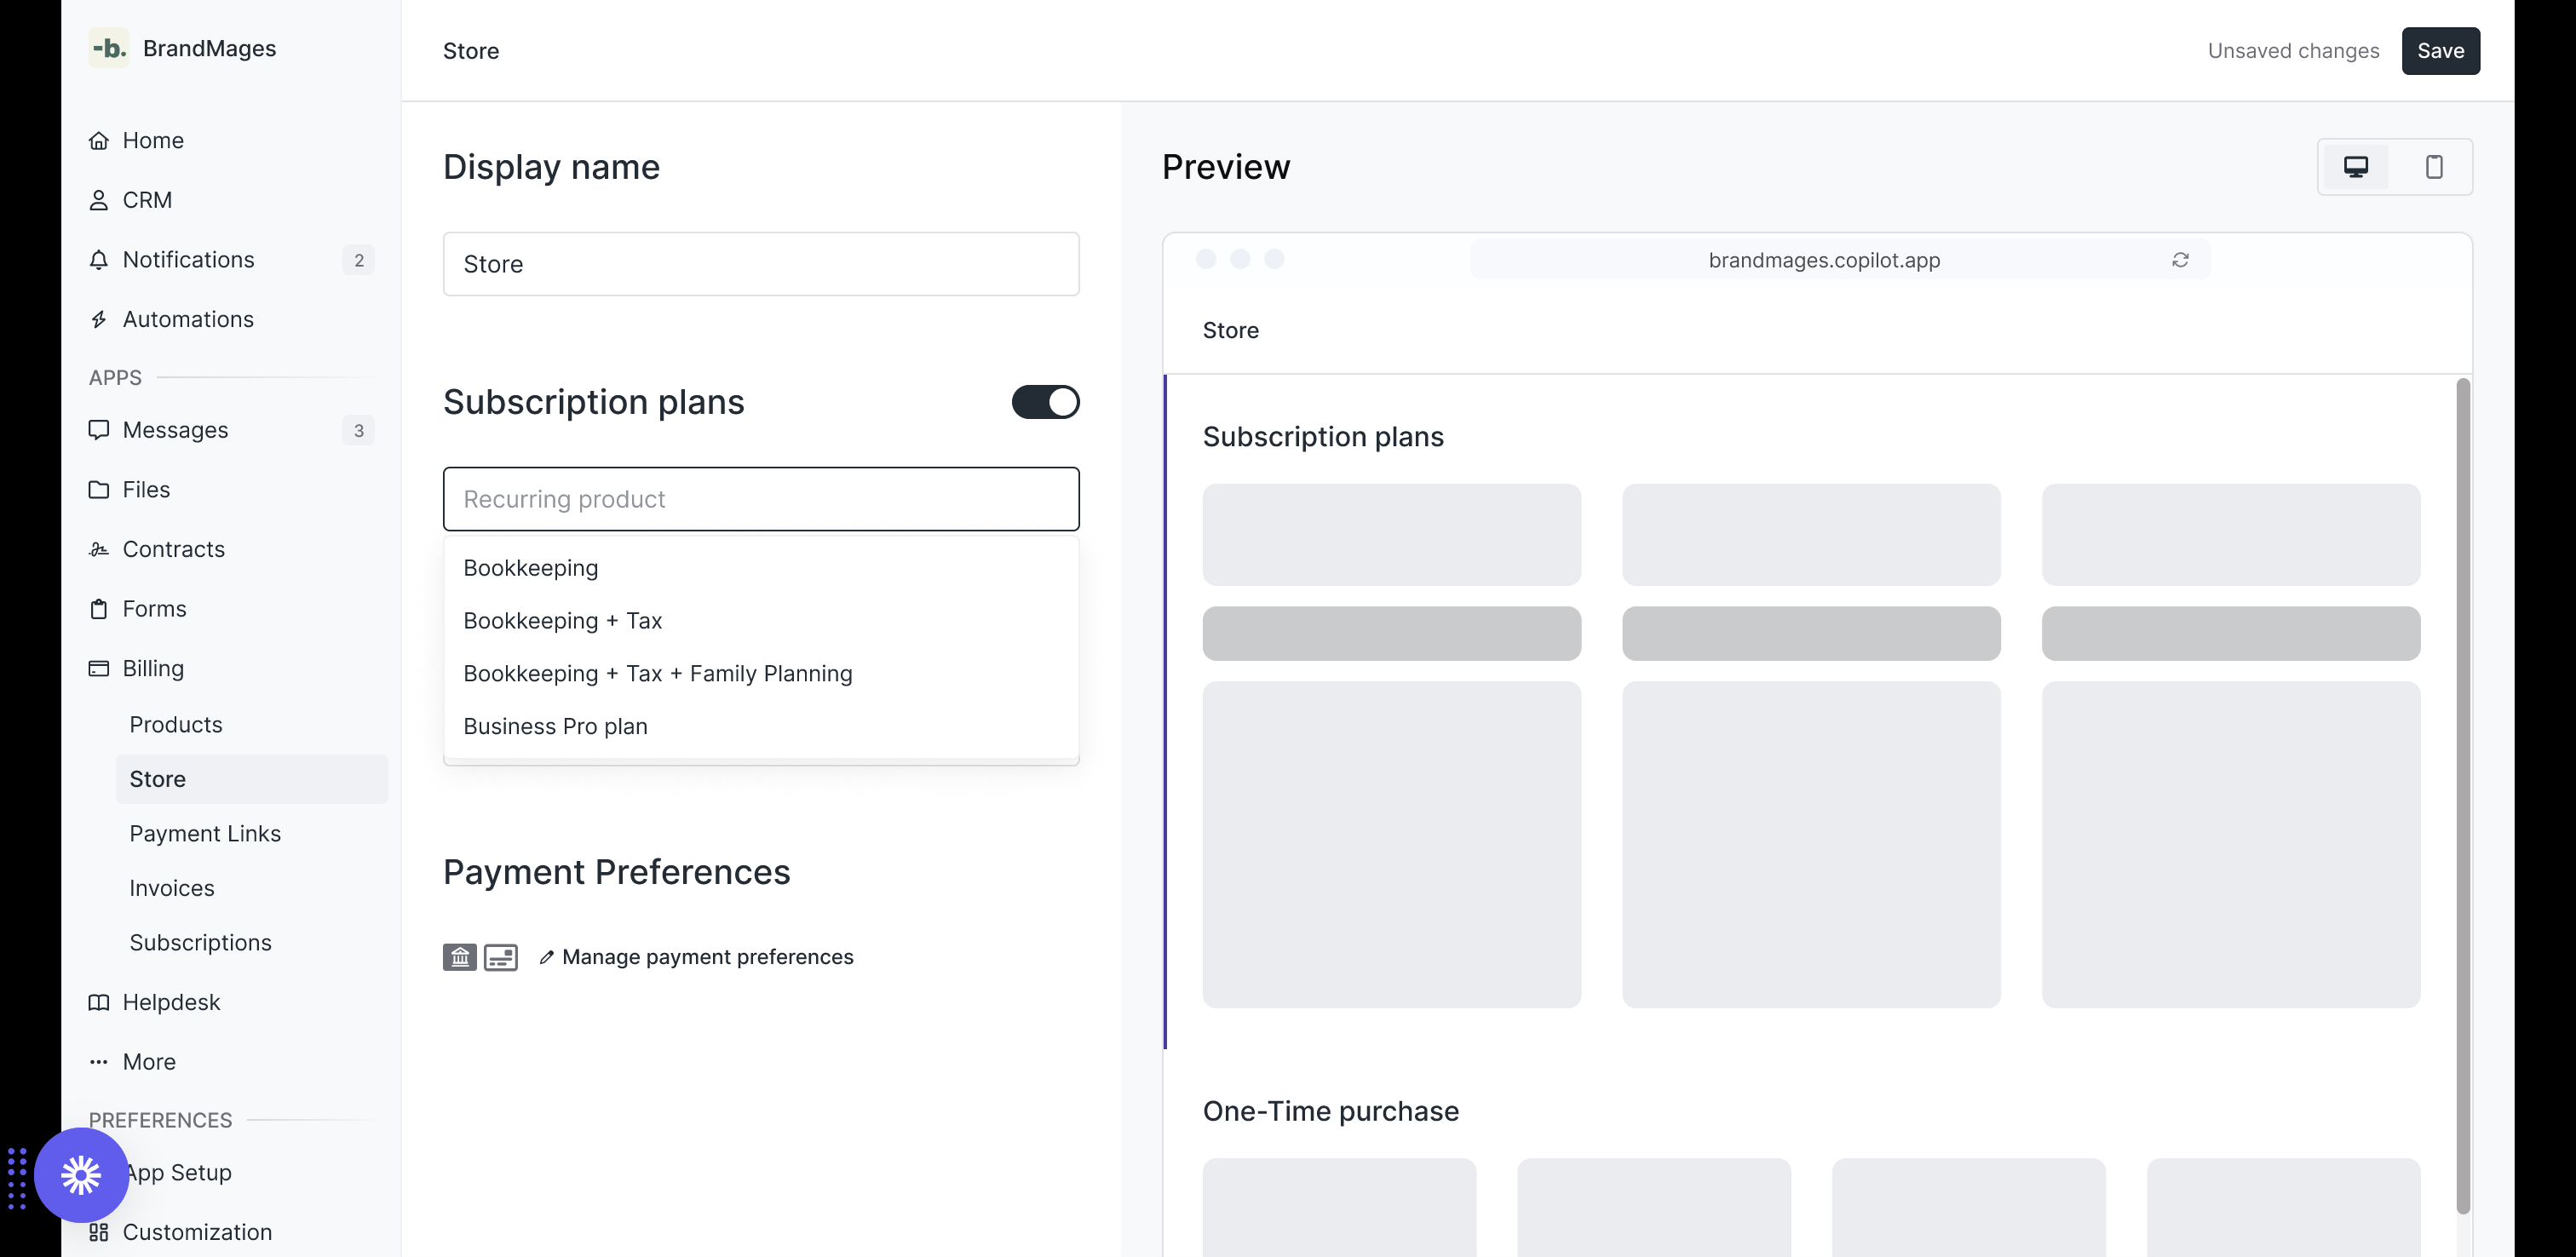This screenshot has height=1257, width=2576.
Task: Refresh the preview URL bar
Action: pyautogui.click(x=2180, y=260)
